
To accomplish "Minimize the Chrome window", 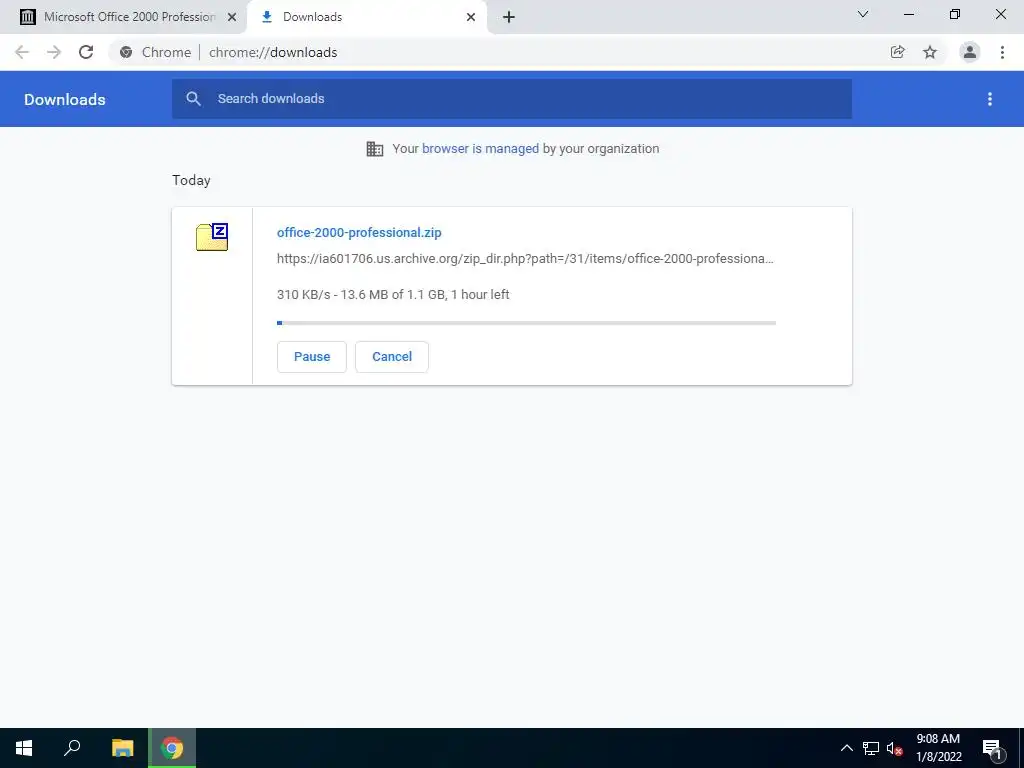I will [908, 14].
